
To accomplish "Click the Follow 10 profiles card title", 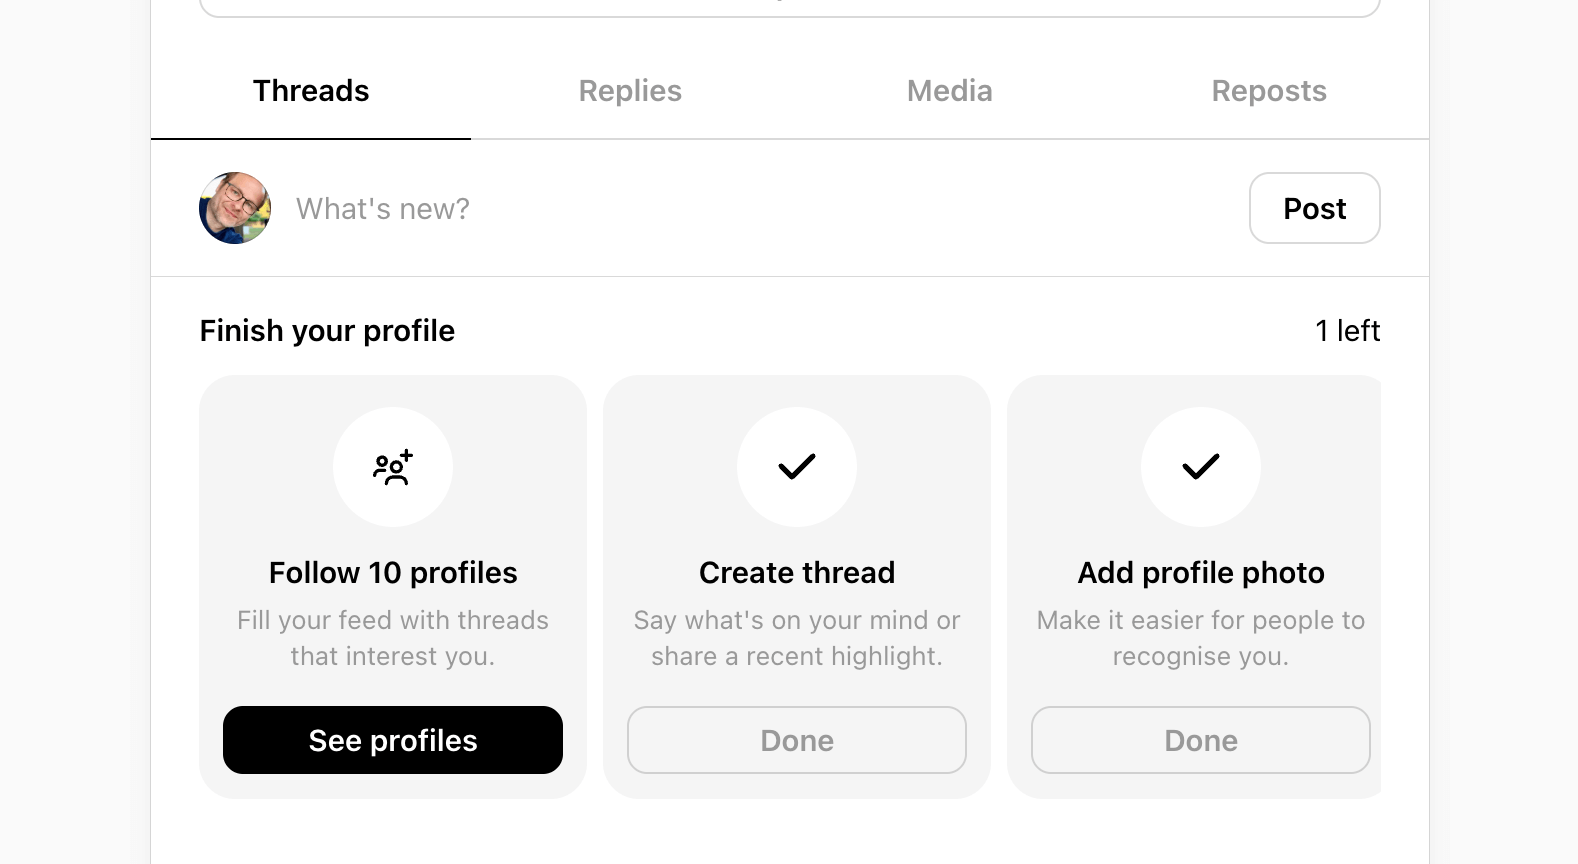I will (393, 573).
